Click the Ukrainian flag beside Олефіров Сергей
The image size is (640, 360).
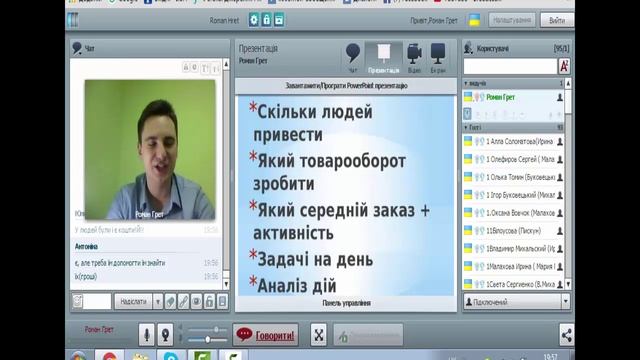(468, 159)
